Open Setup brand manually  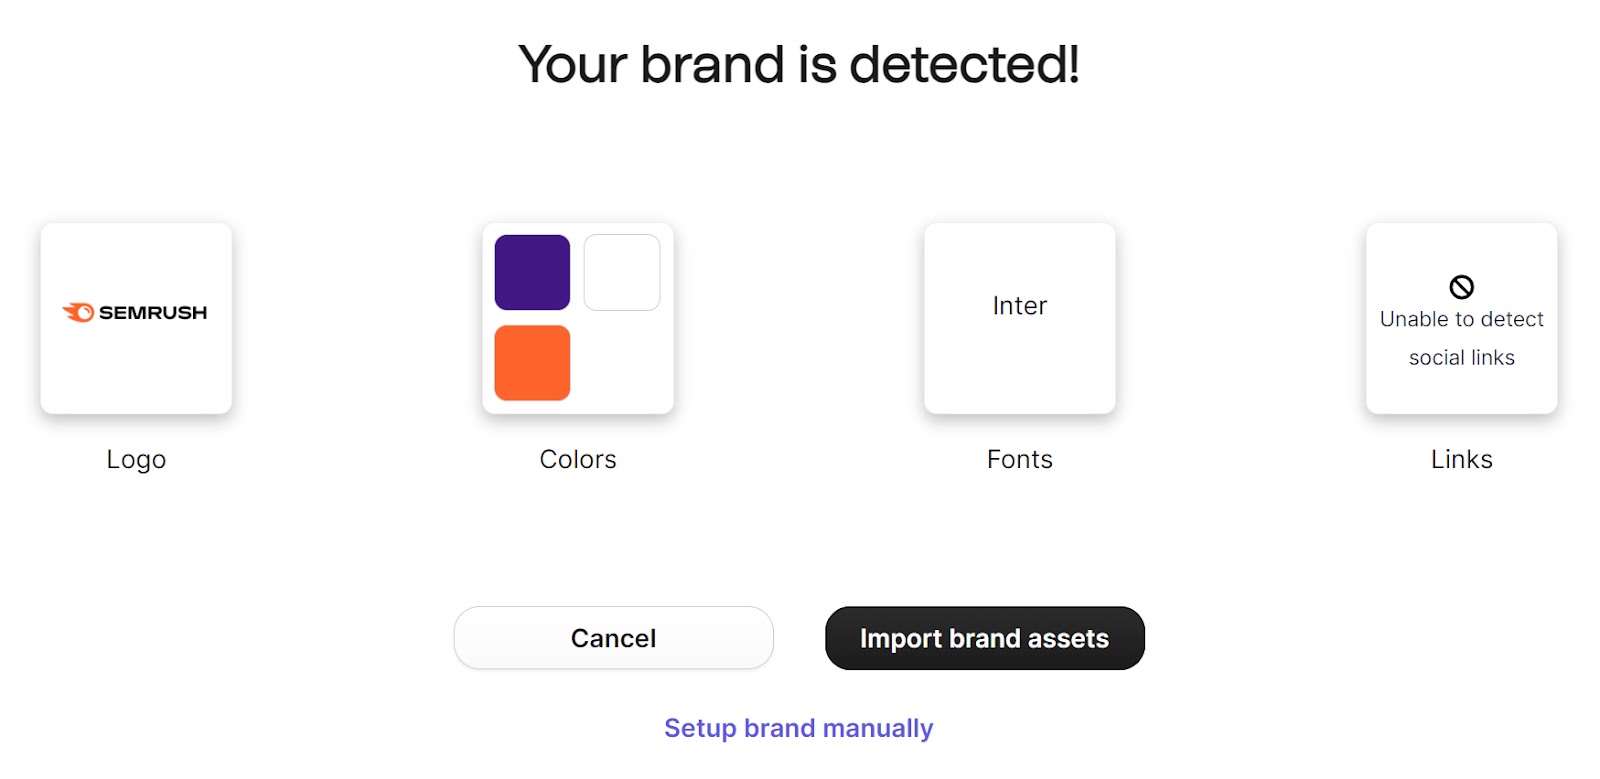pos(797,728)
